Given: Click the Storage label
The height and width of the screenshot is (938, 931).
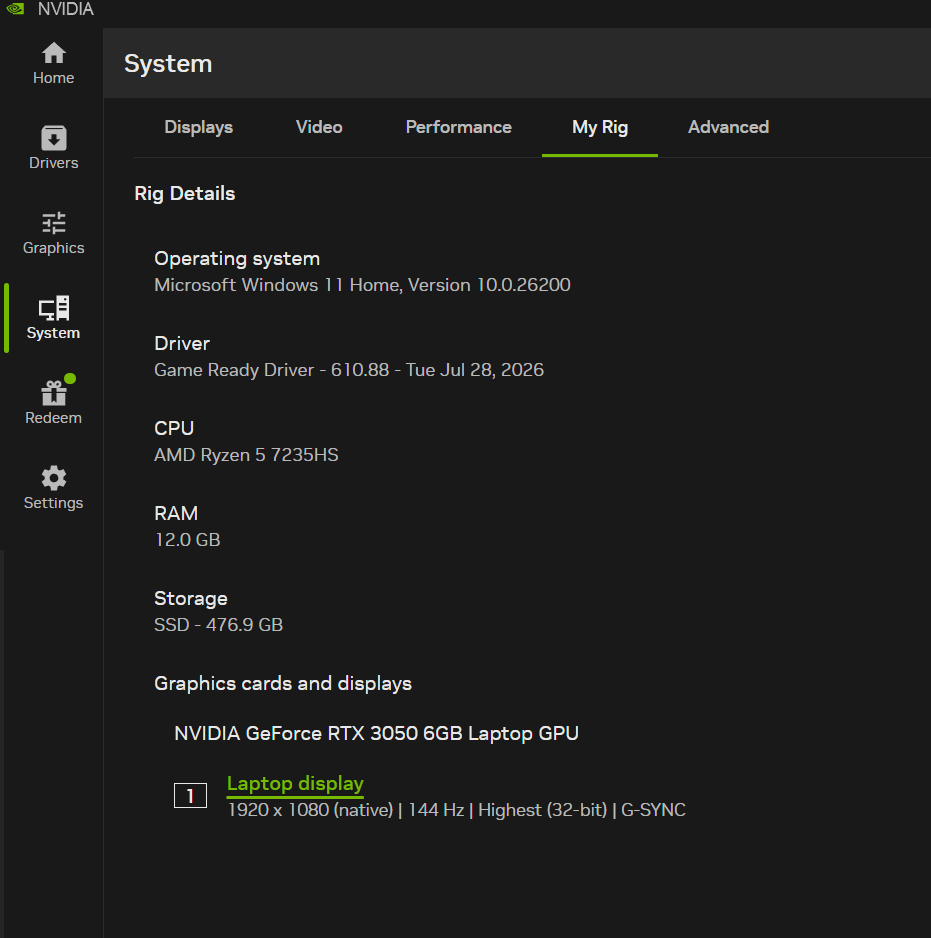Looking at the screenshot, I should (191, 599).
